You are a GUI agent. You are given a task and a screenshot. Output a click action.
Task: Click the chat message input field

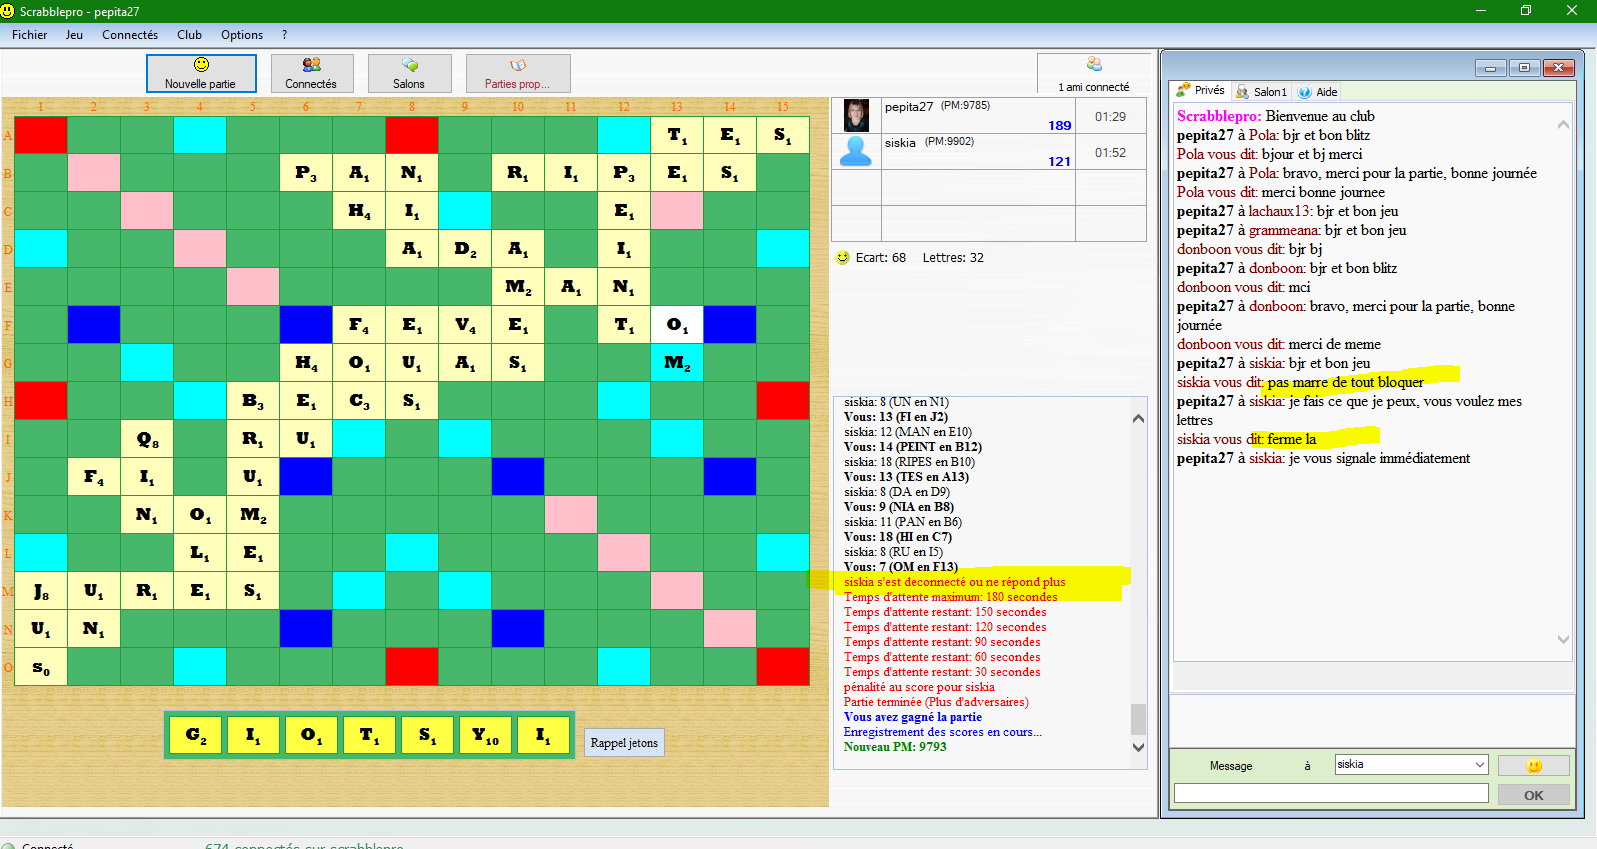coord(1330,793)
